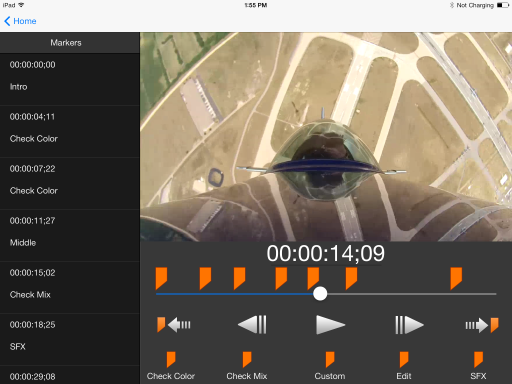The image size is (512, 384).
Task: Select Check Mix marker at 00:00:15;02
Action: click(x=70, y=287)
